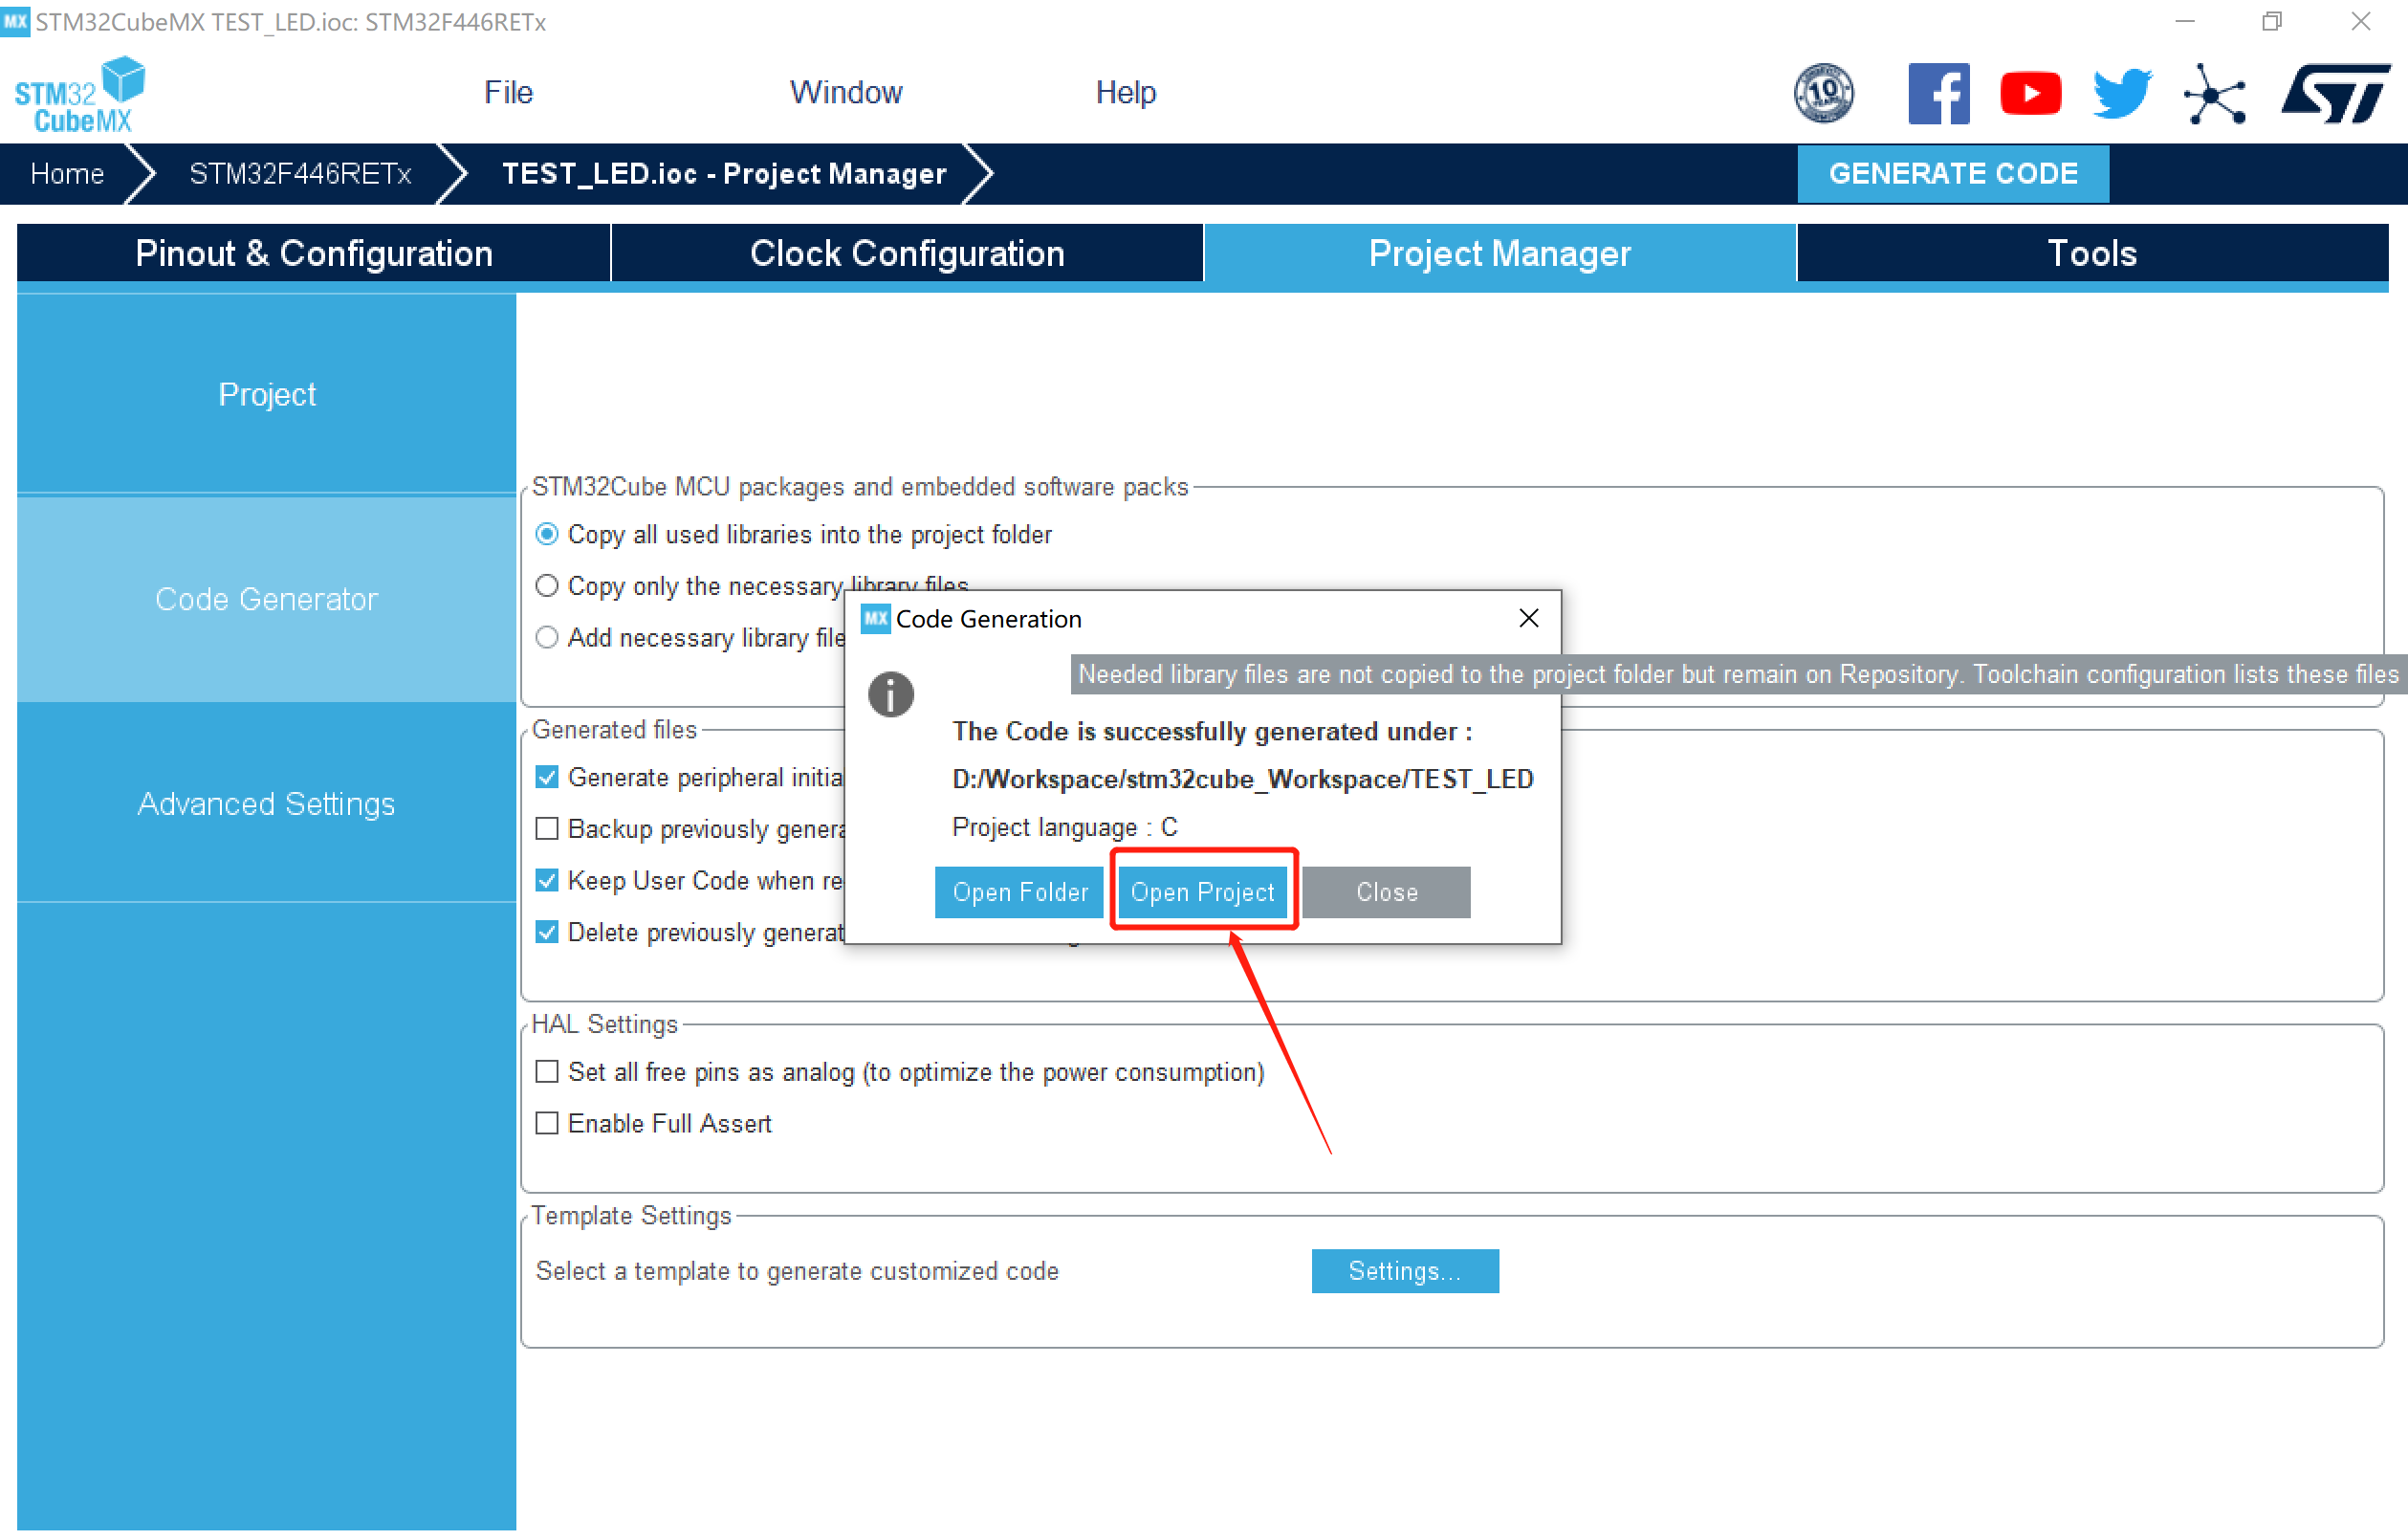Open the ST Facebook page icon

1937,94
